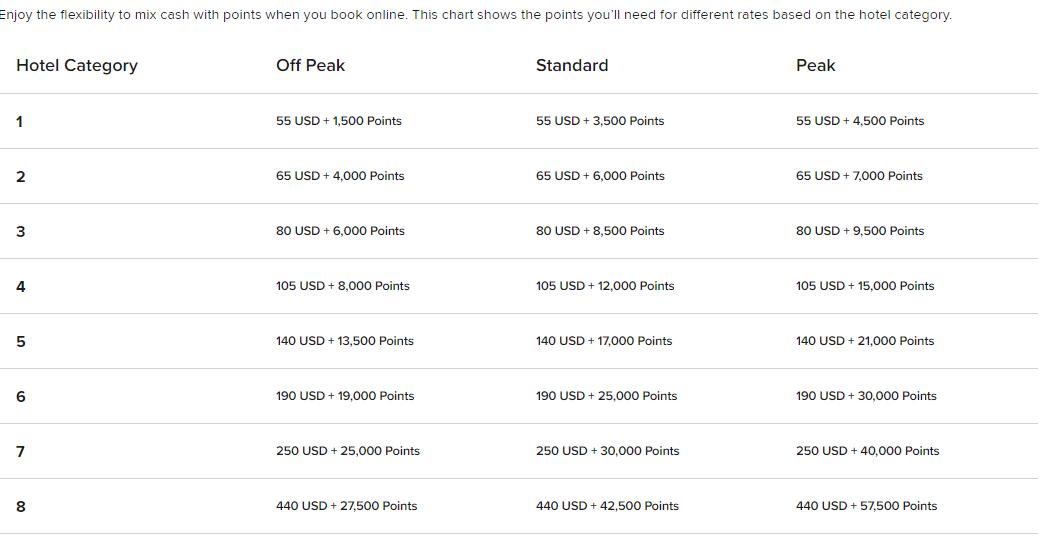Image resolution: width=1058 pixels, height=560 pixels.
Task: Select 65 USD + 6,000 Points cell
Action: pyautogui.click(x=601, y=175)
